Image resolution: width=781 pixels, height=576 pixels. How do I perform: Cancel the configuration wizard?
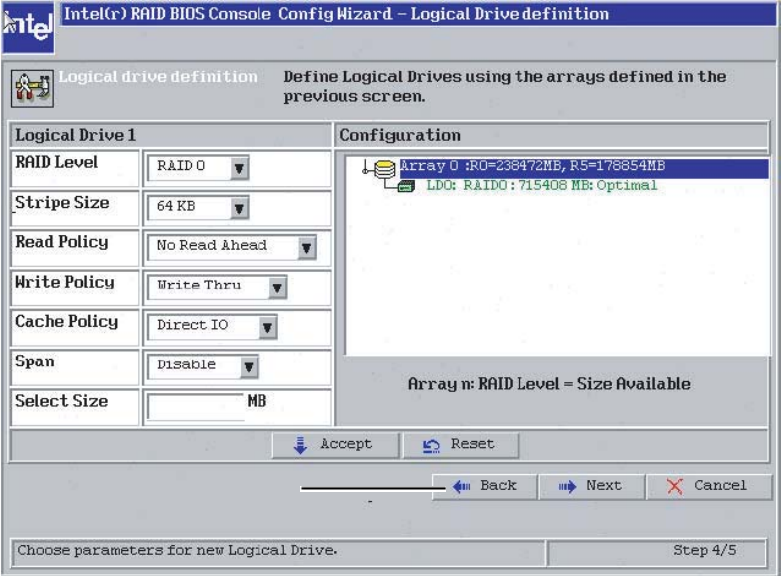(x=708, y=486)
